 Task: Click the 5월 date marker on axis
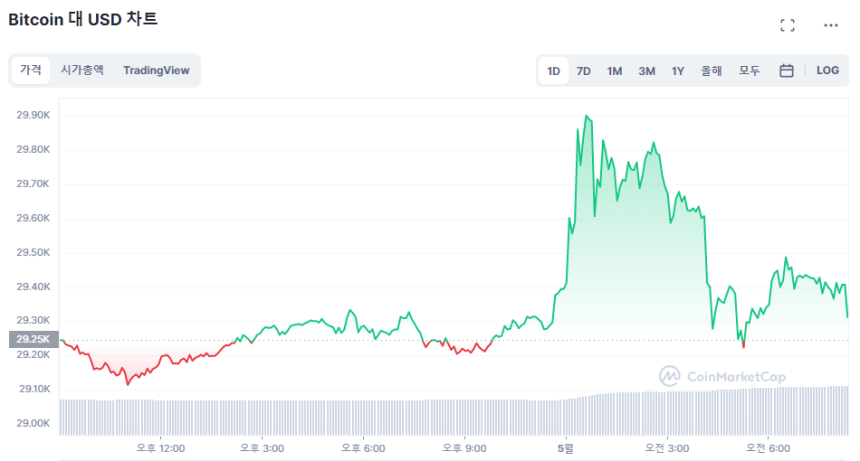pyautogui.click(x=566, y=448)
